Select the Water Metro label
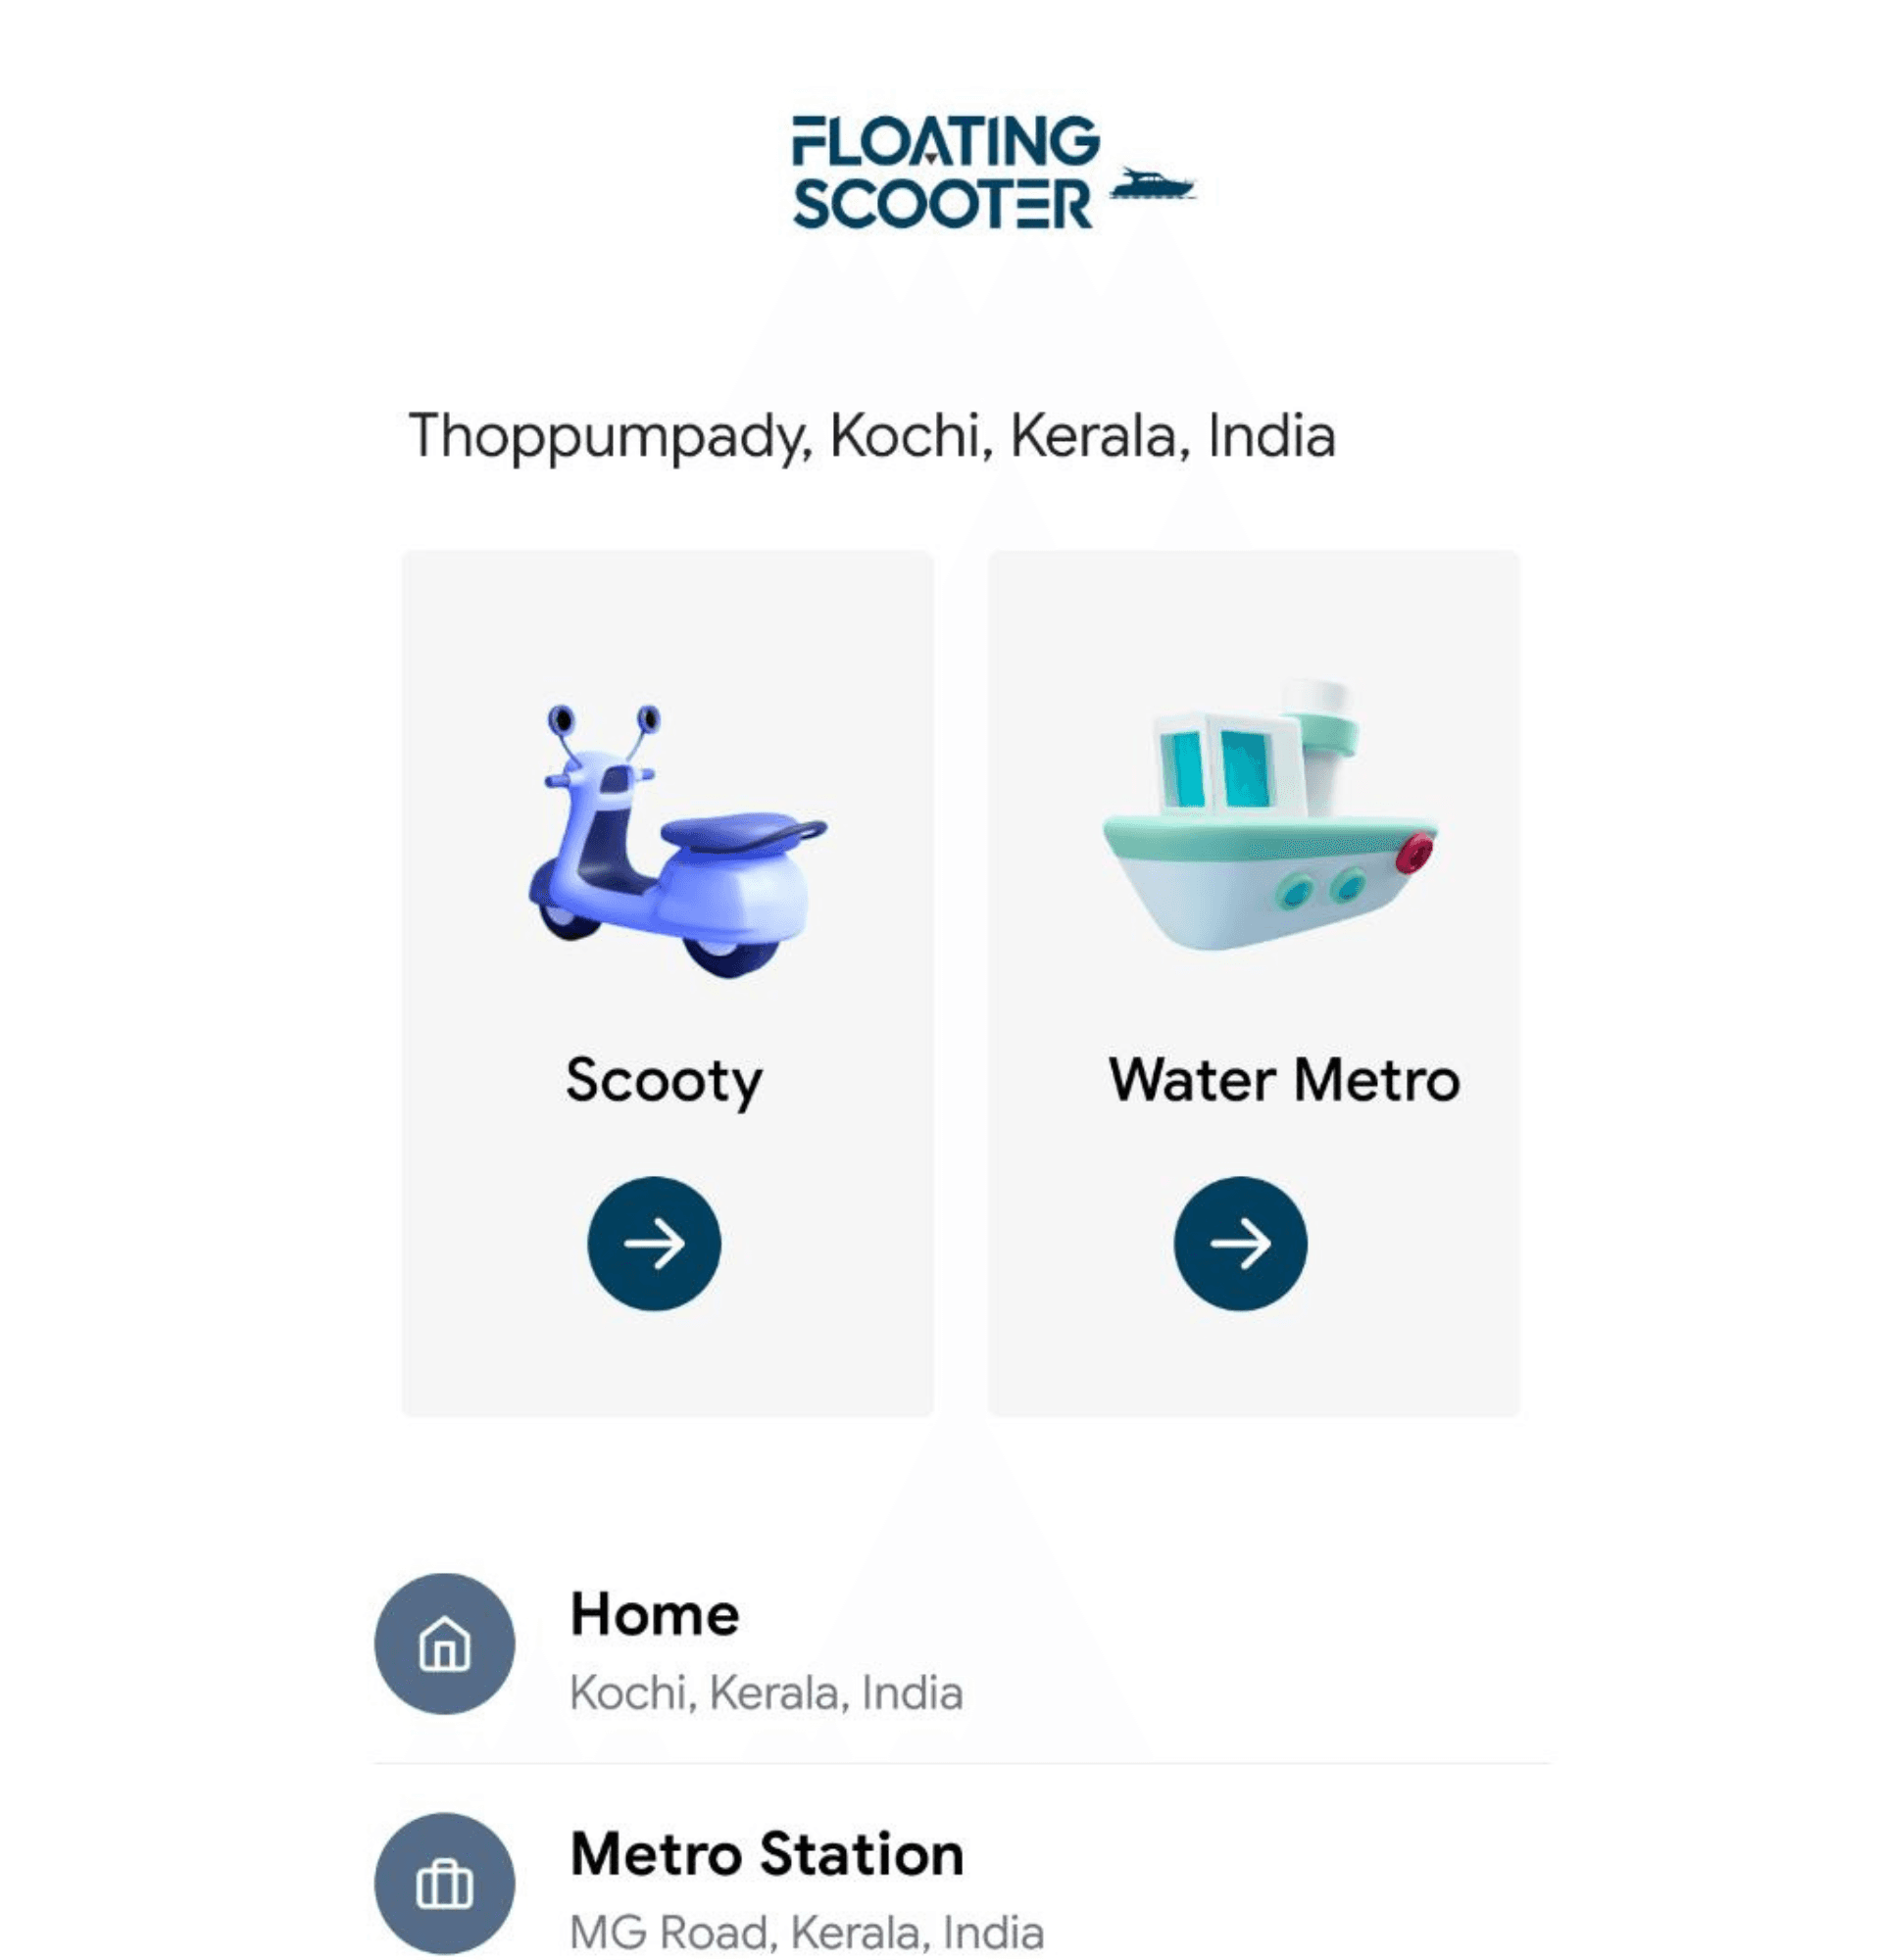 [1284, 1080]
